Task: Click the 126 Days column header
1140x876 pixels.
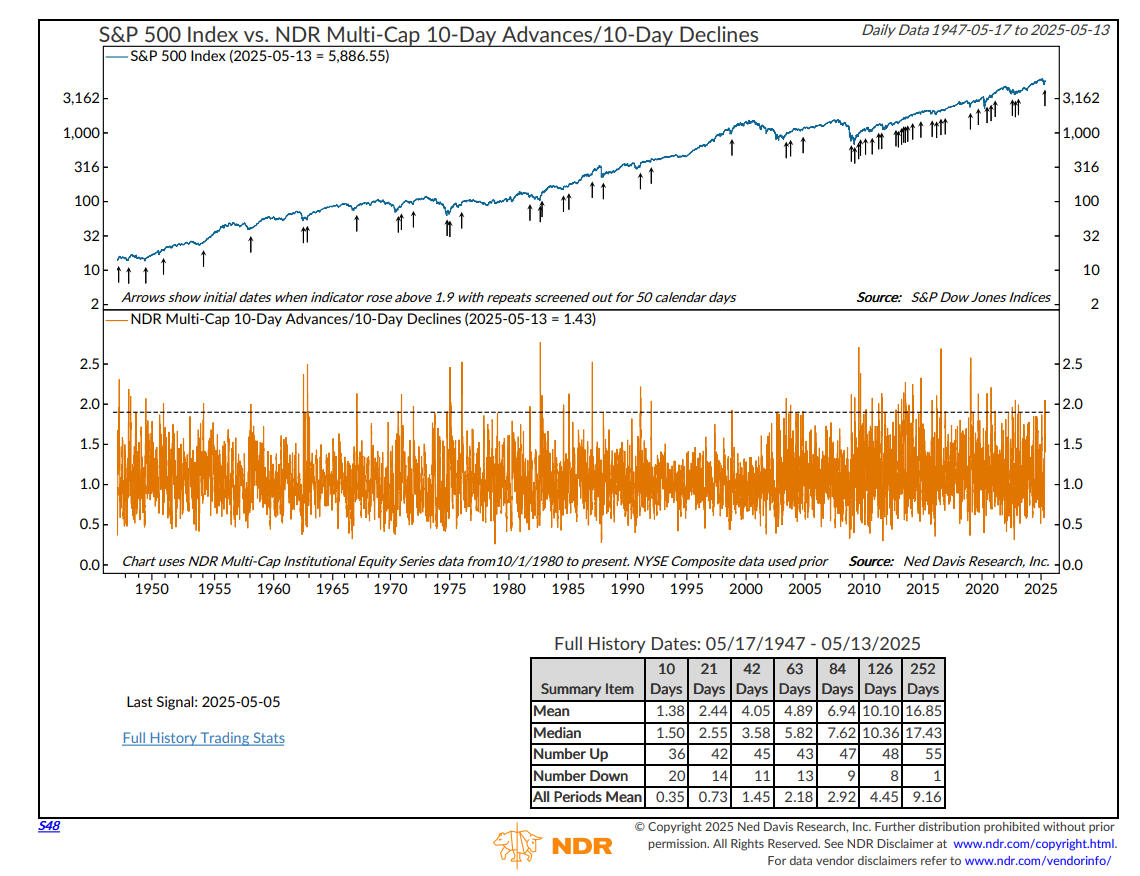Action: pyautogui.click(x=880, y=678)
